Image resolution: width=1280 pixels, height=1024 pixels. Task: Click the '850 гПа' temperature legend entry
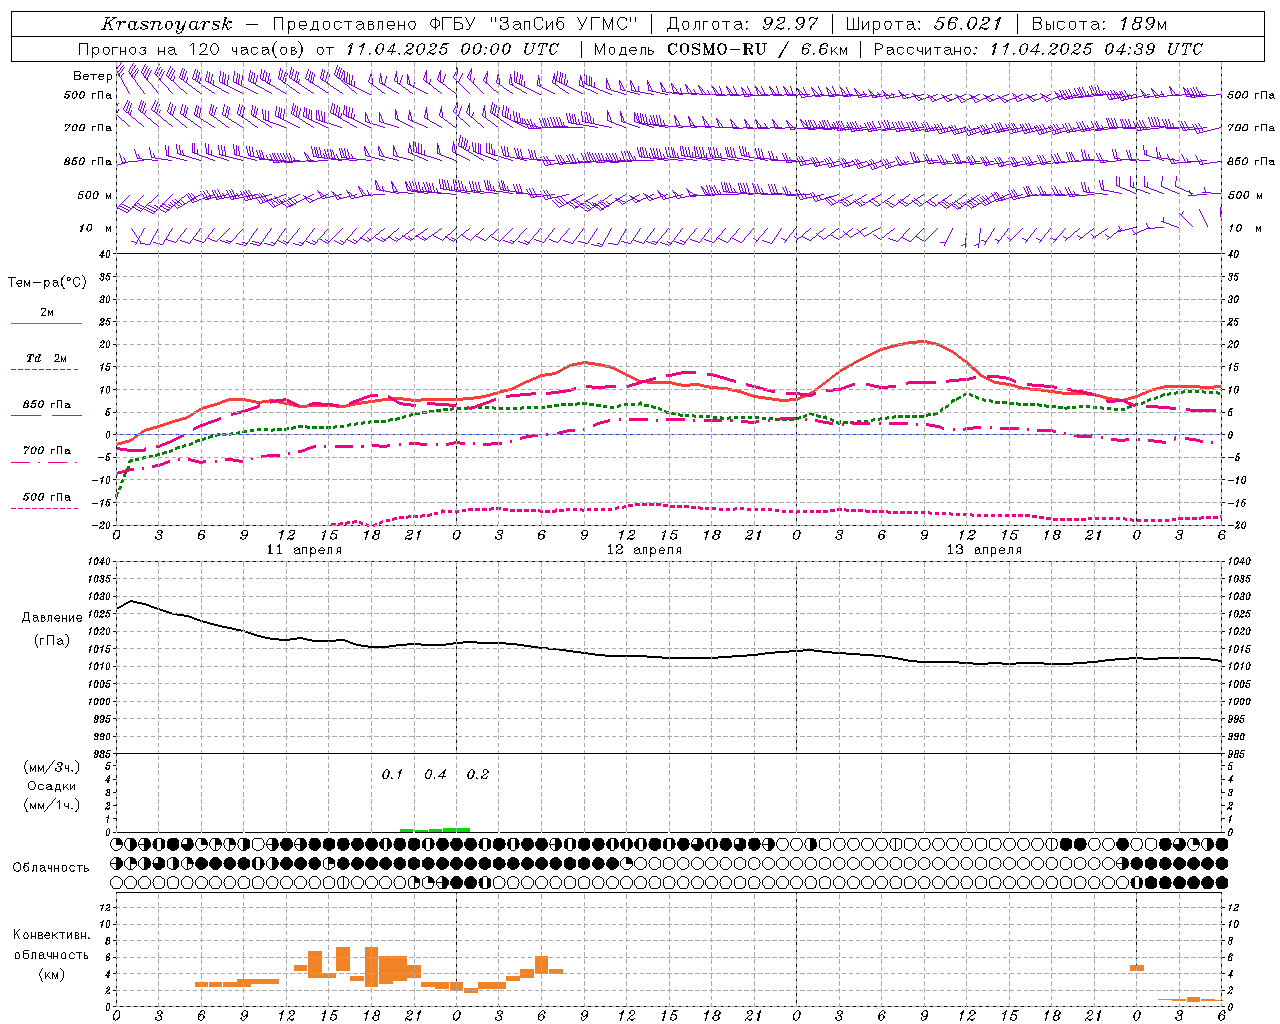tap(47, 405)
